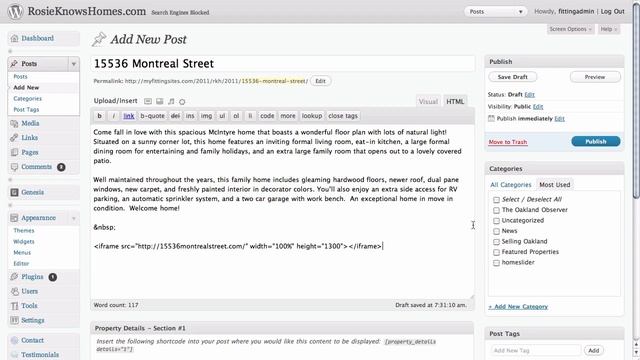Screen dimensions: 640x360
Task: Open the Widgets submenu item
Action: point(24,242)
